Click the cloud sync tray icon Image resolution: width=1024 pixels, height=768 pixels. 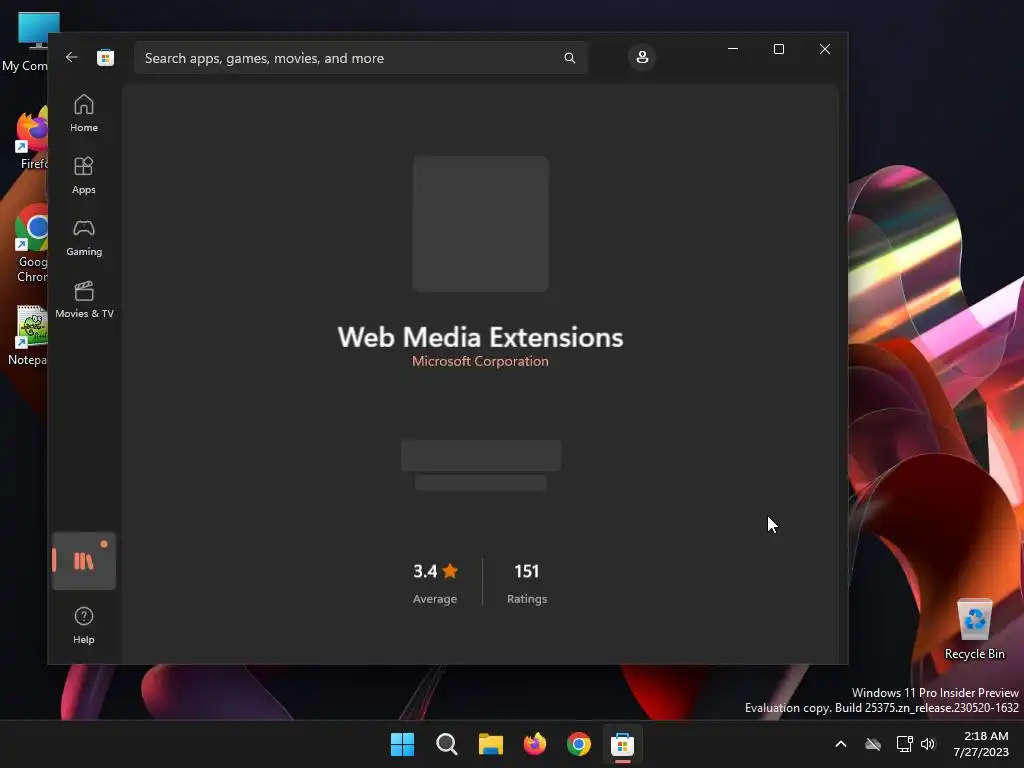coord(873,744)
